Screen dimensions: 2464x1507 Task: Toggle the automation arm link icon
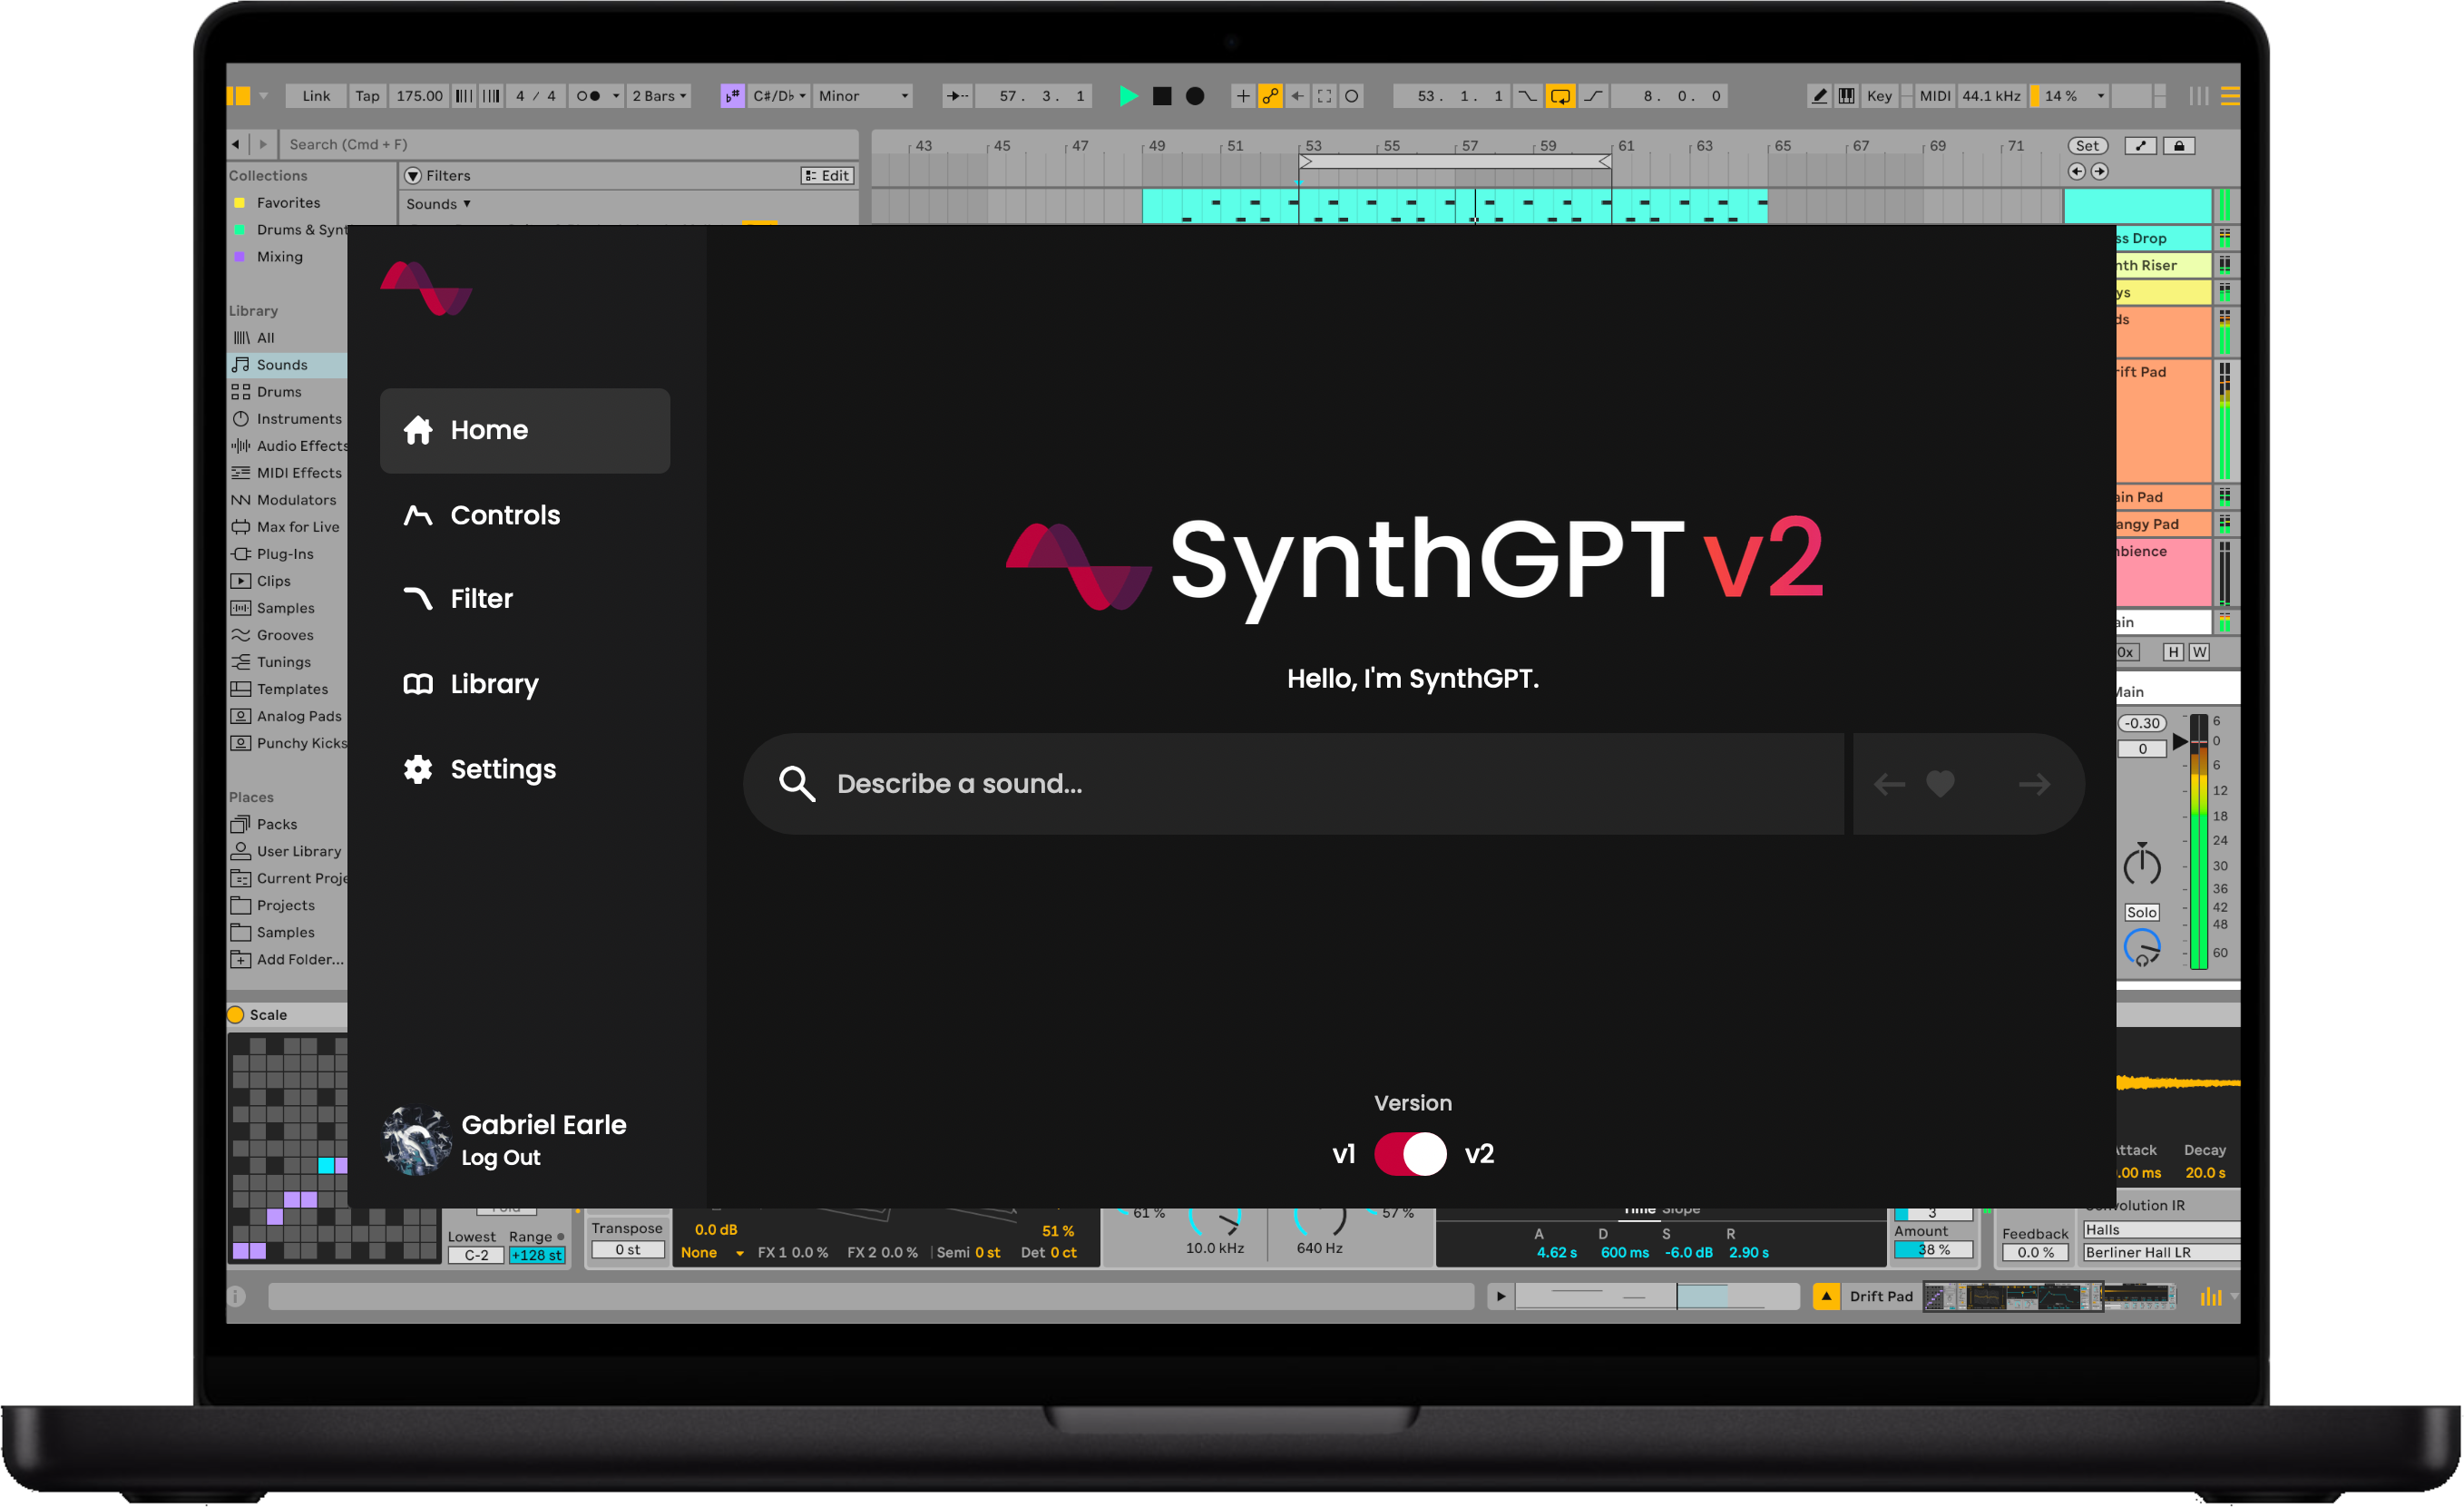coord(1270,96)
